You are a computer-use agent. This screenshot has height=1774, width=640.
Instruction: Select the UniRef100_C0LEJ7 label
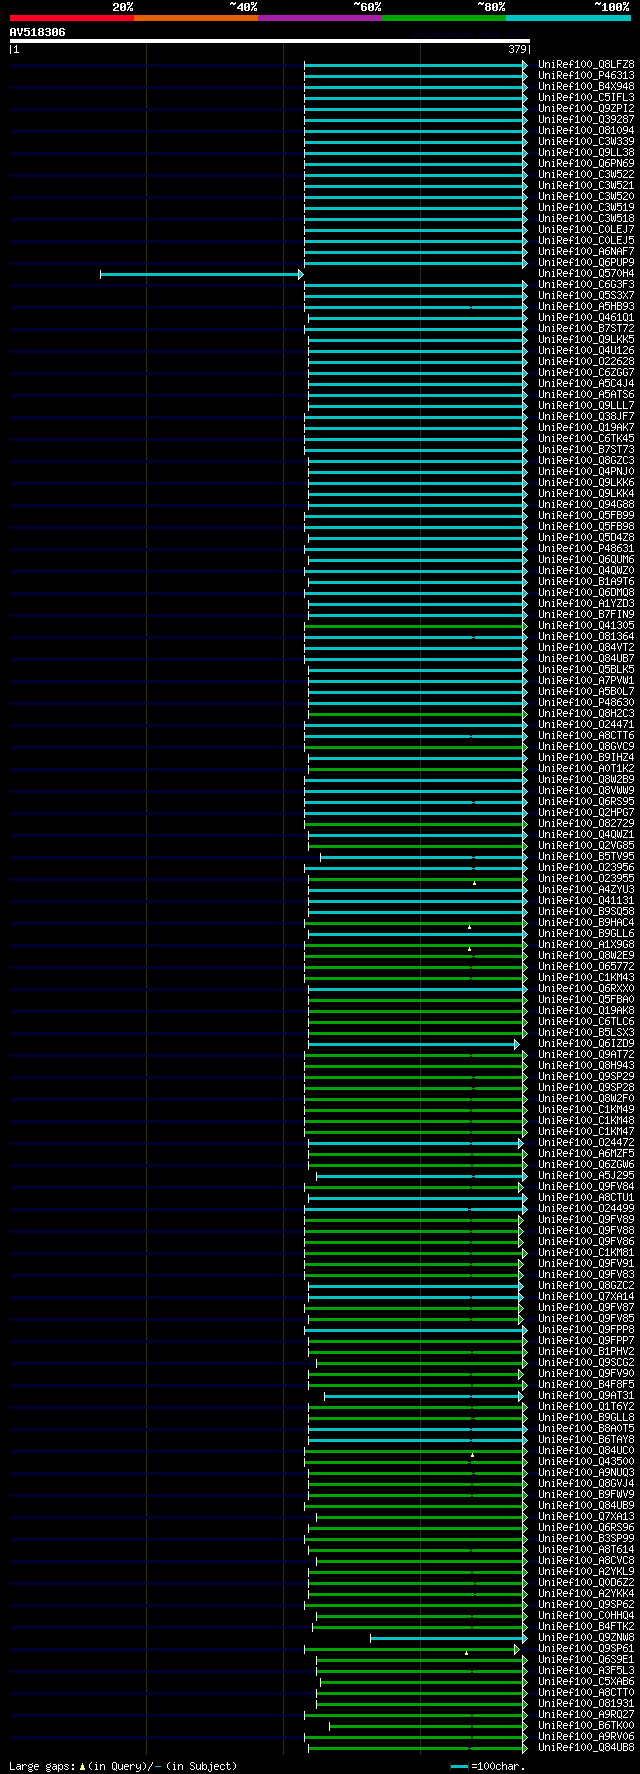click(586, 229)
